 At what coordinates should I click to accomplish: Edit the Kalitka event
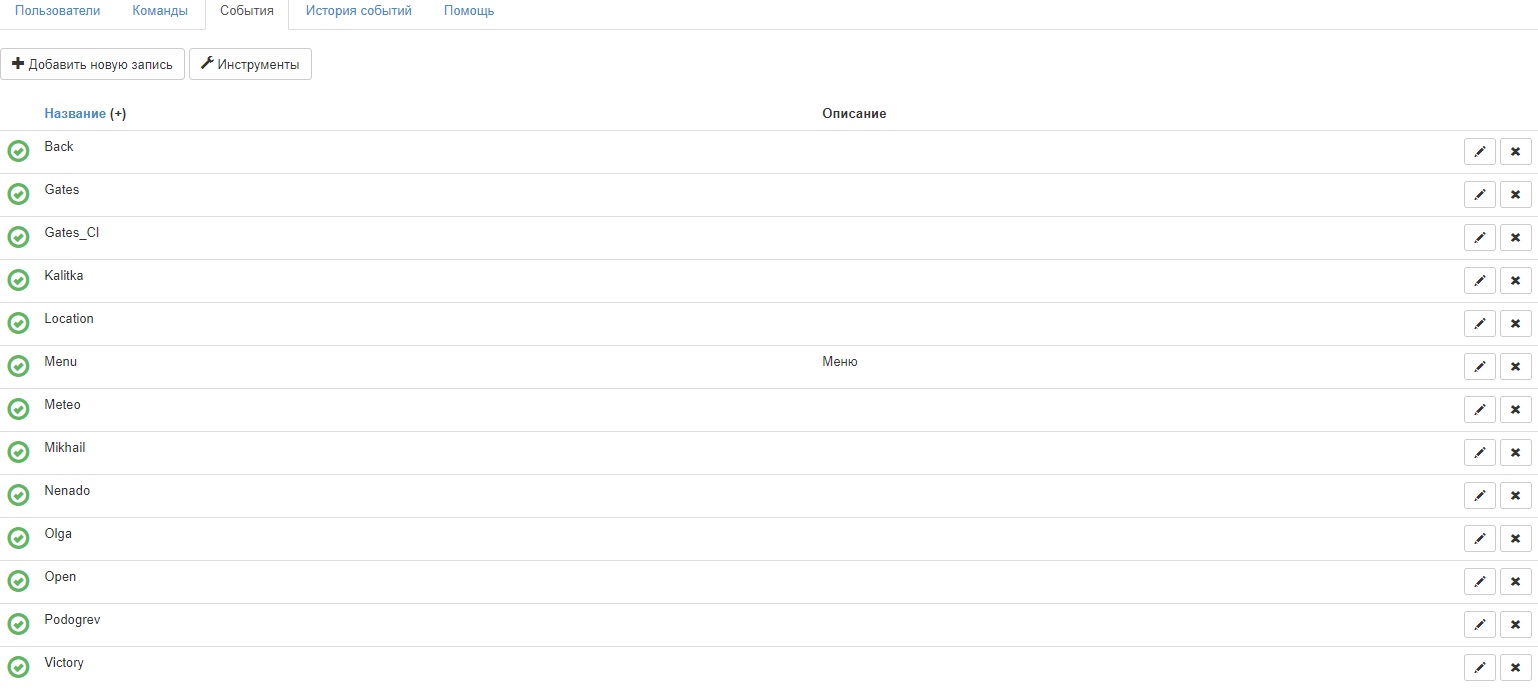point(1480,281)
